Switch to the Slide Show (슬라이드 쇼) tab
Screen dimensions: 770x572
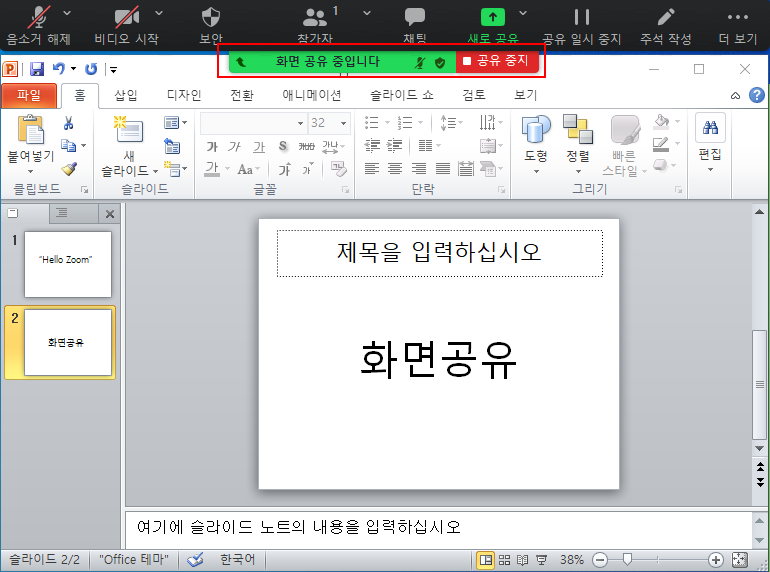pyautogui.click(x=402, y=95)
